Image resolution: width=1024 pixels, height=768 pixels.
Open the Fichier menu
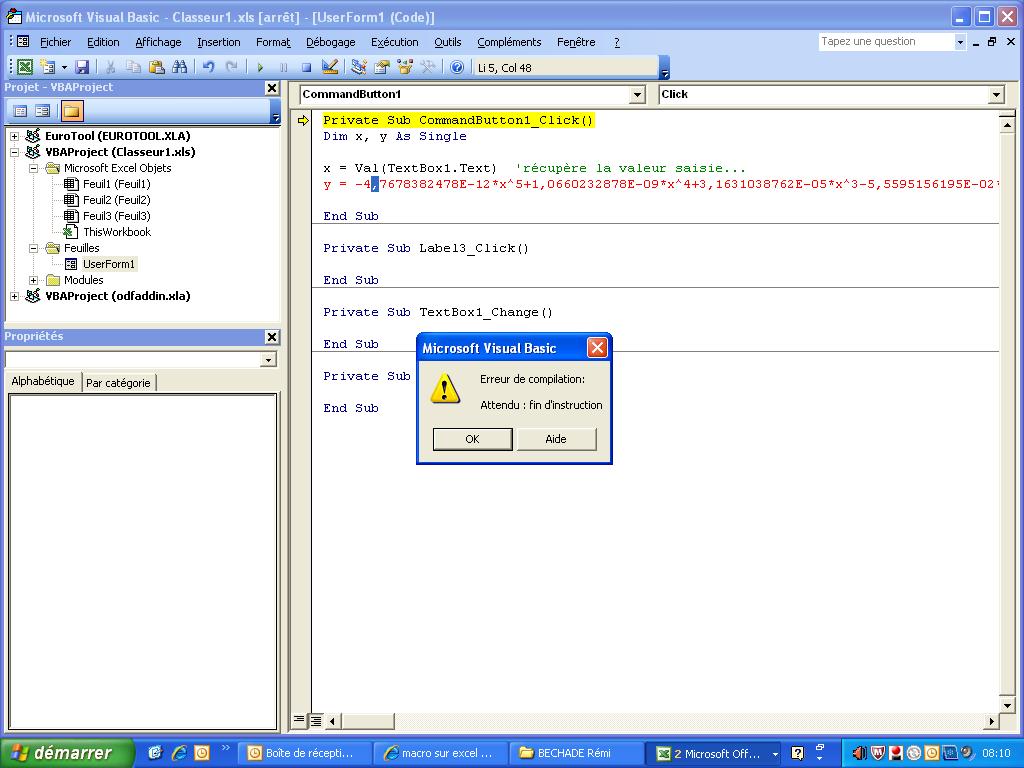(x=56, y=42)
